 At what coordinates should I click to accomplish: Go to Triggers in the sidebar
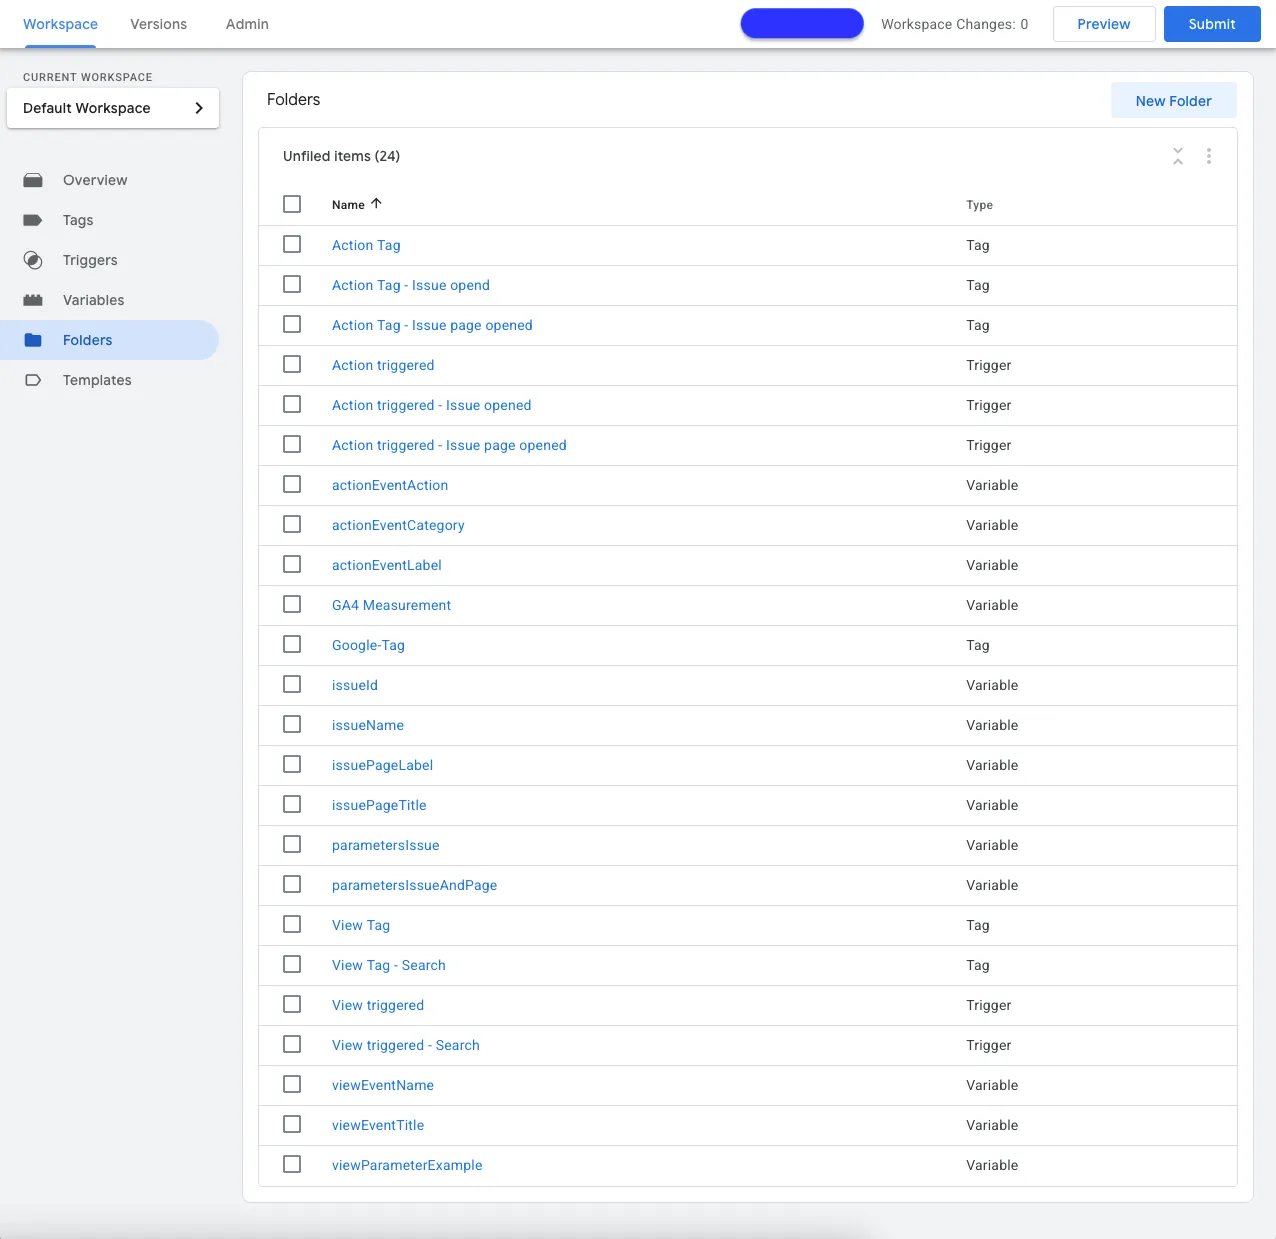tap(90, 260)
